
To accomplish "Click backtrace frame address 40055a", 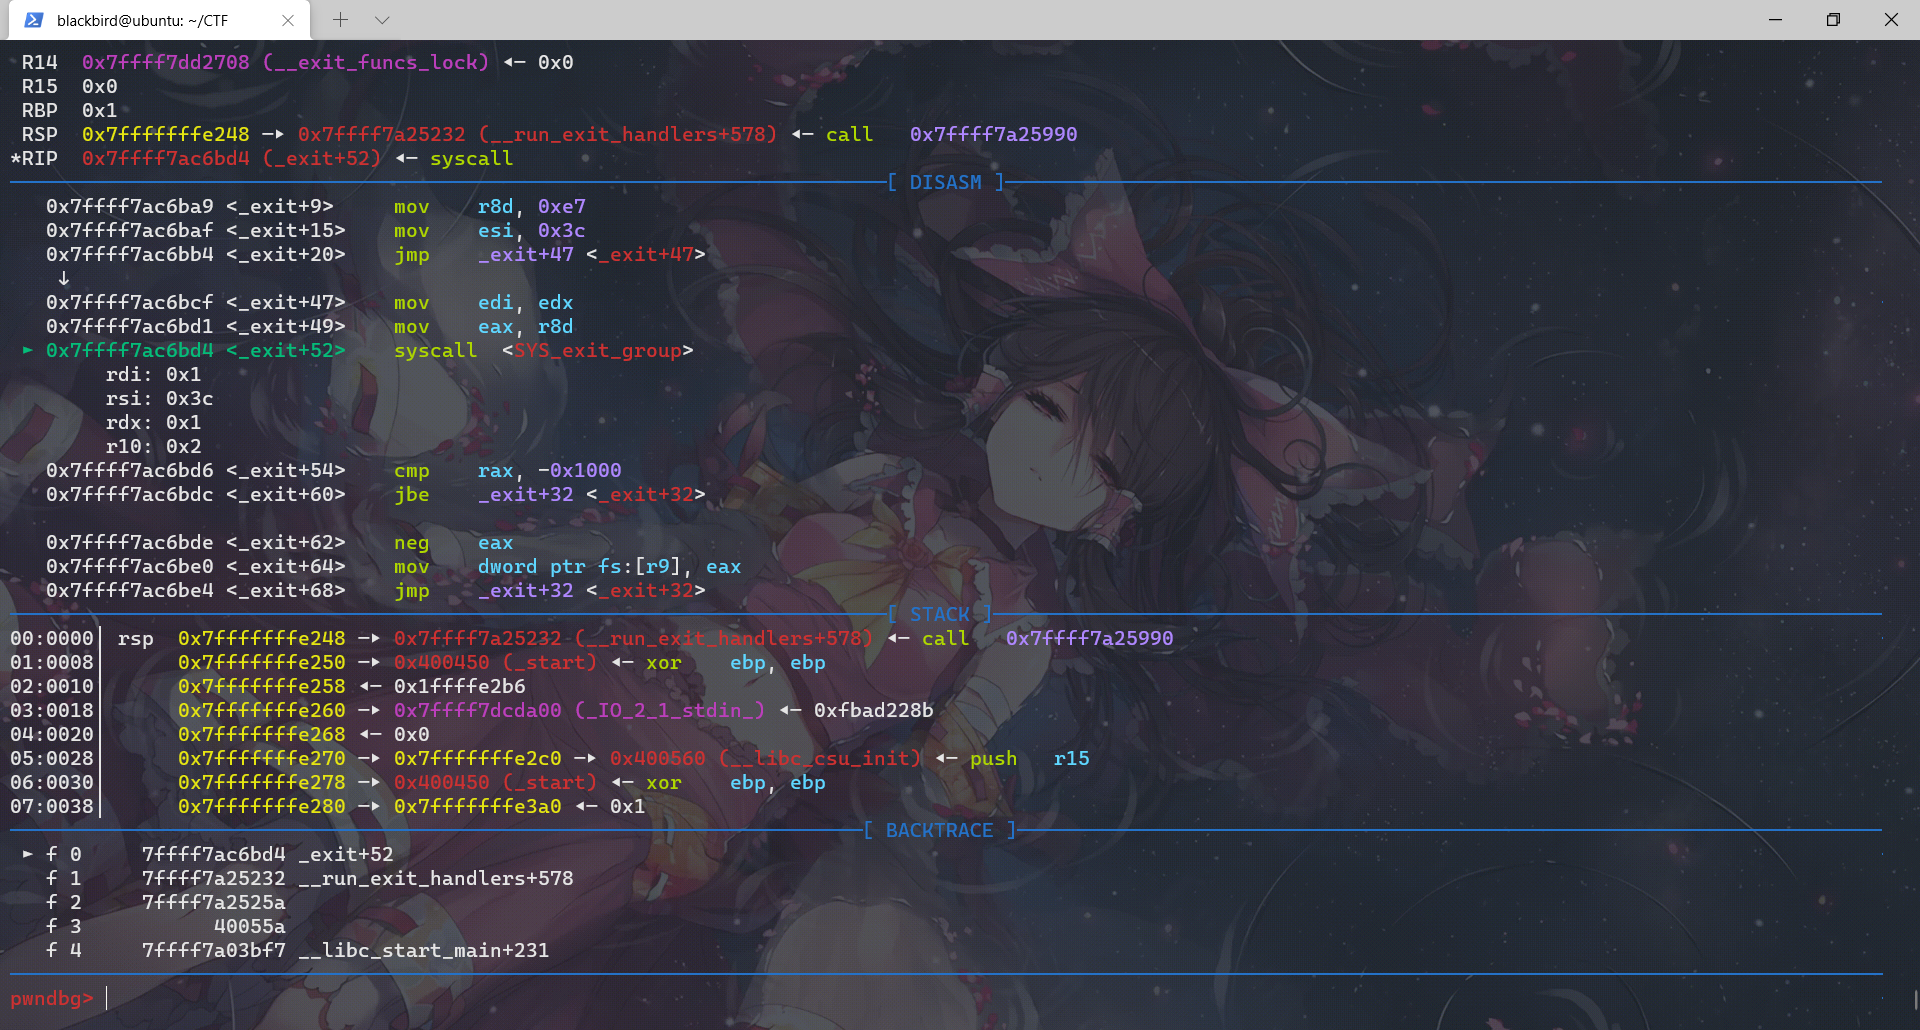I will [250, 926].
